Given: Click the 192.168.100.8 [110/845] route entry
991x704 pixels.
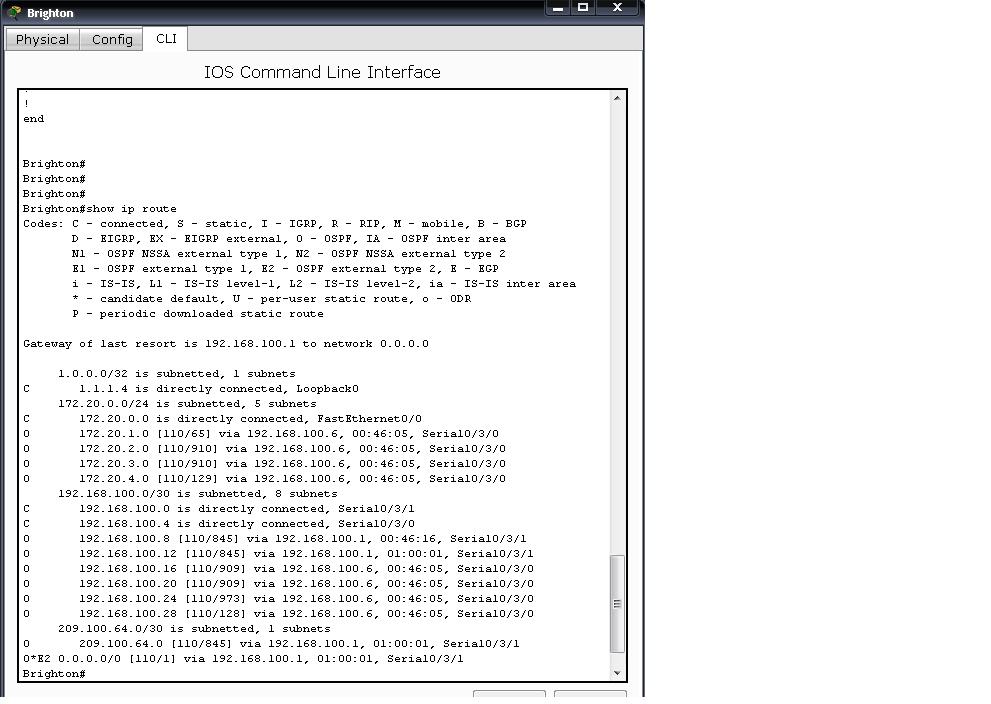Looking at the screenshot, I should (x=275, y=538).
